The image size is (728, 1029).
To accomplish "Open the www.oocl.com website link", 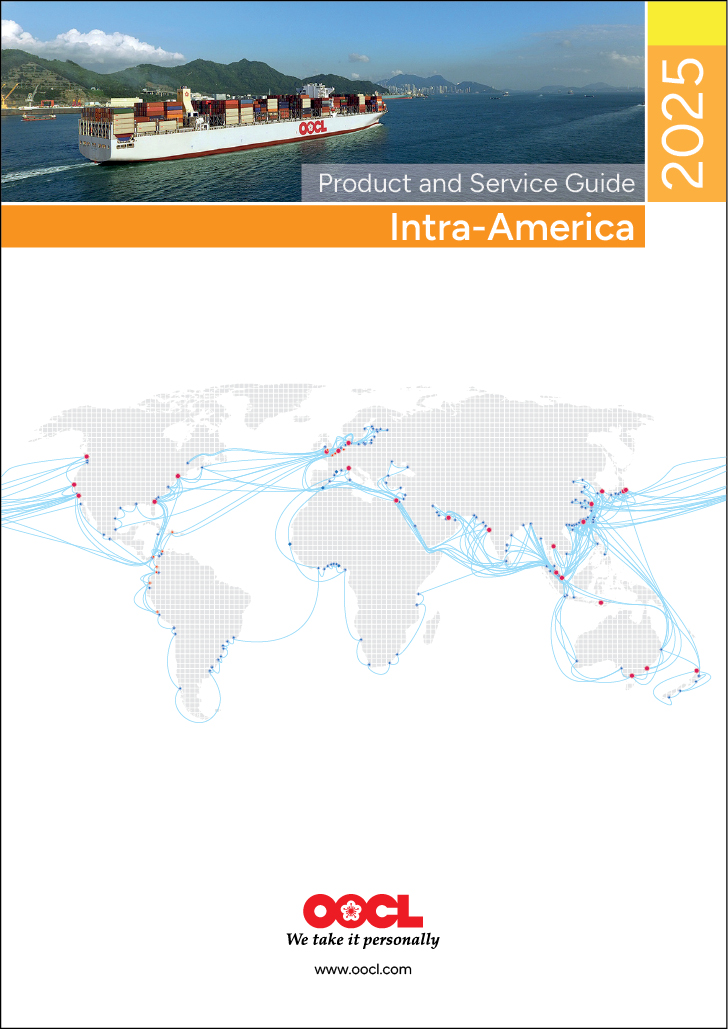I will point(363,969).
